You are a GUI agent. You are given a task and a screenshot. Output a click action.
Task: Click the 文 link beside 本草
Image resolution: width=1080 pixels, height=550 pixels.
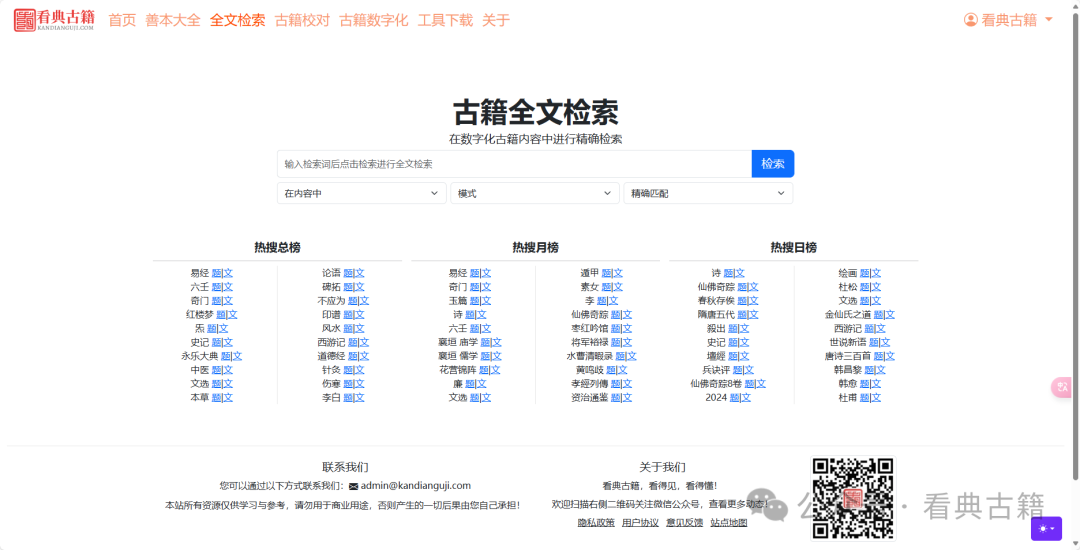[228, 398]
